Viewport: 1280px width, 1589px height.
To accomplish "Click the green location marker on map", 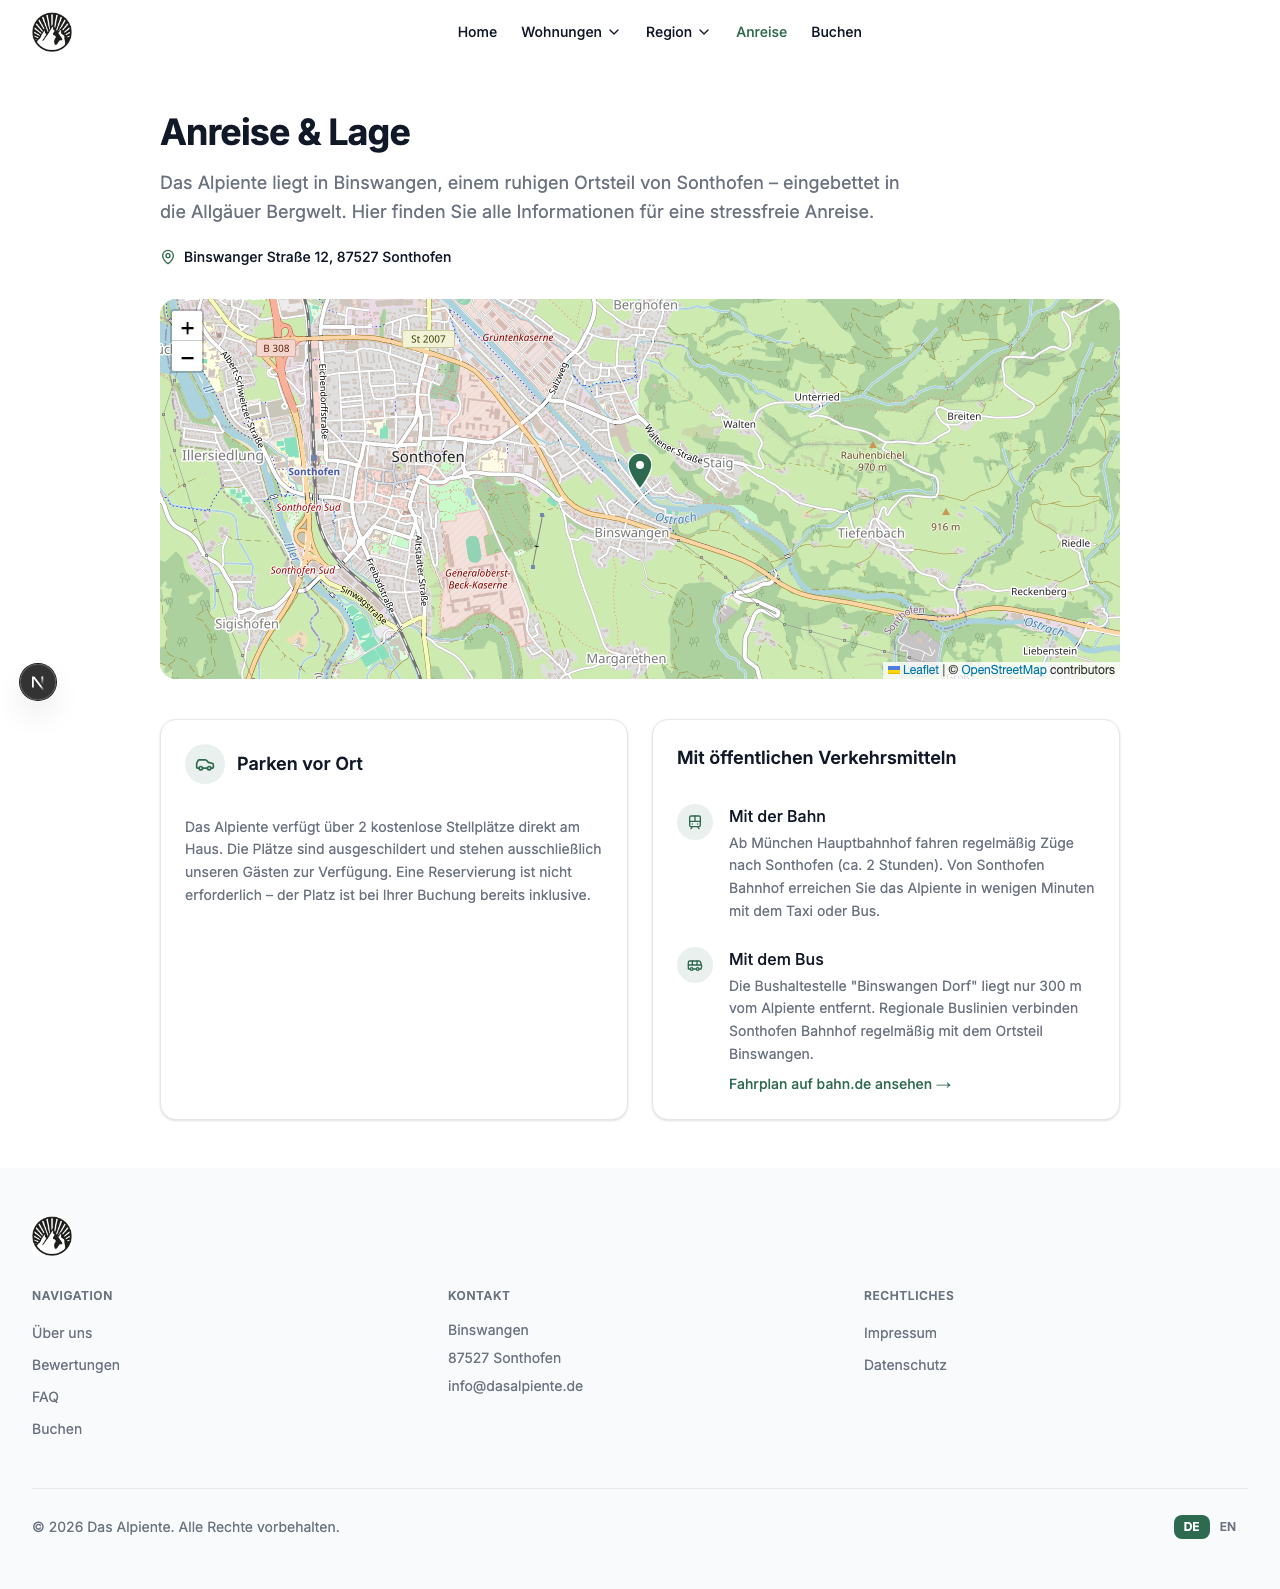I will pyautogui.click(x=640, y=469).
